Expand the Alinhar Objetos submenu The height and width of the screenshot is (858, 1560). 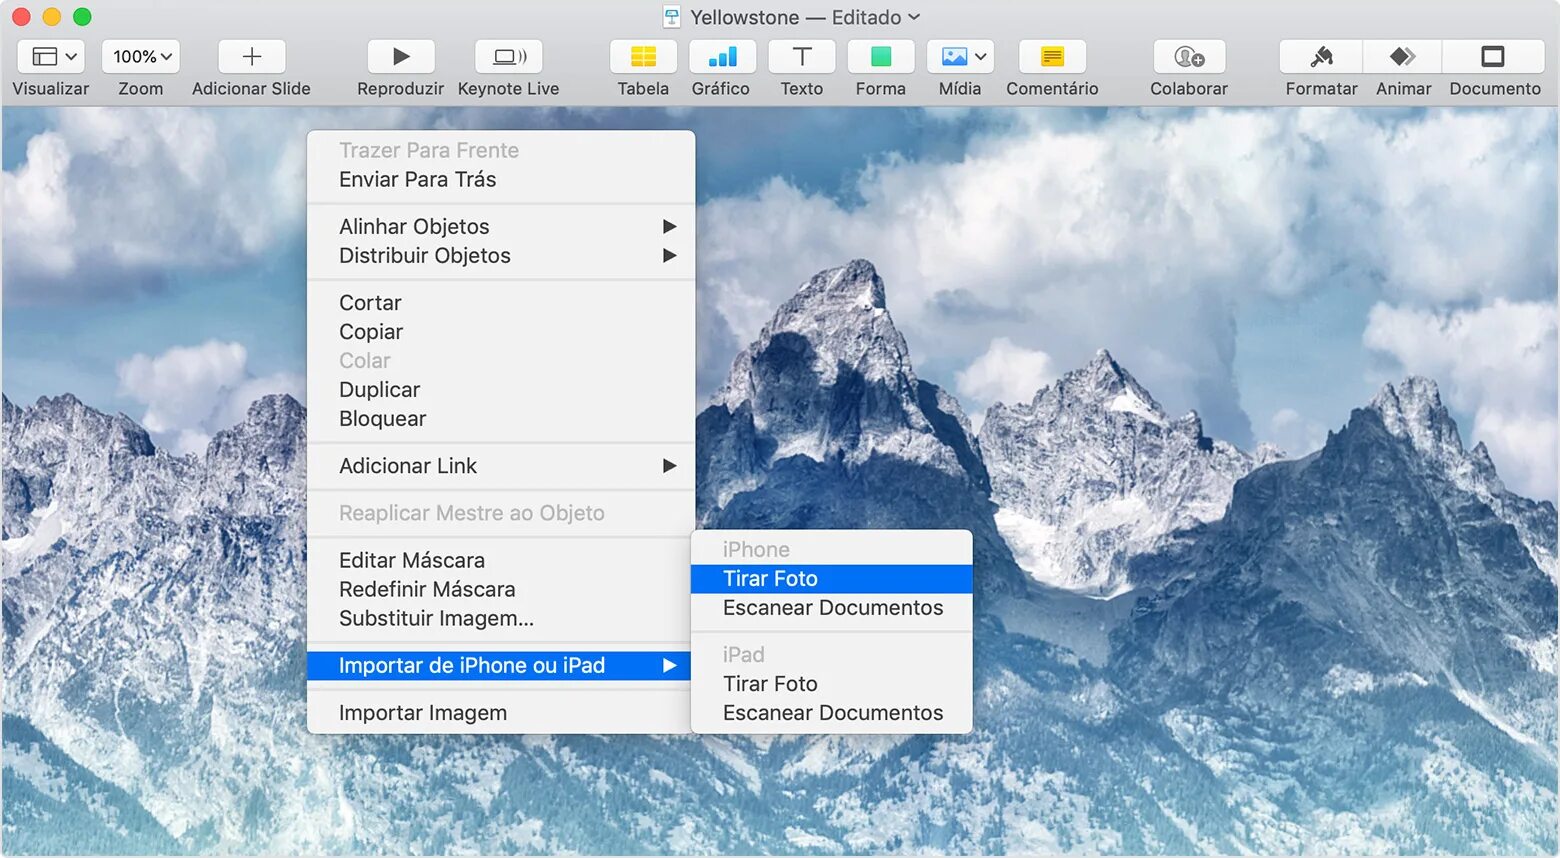click(501, 226)
